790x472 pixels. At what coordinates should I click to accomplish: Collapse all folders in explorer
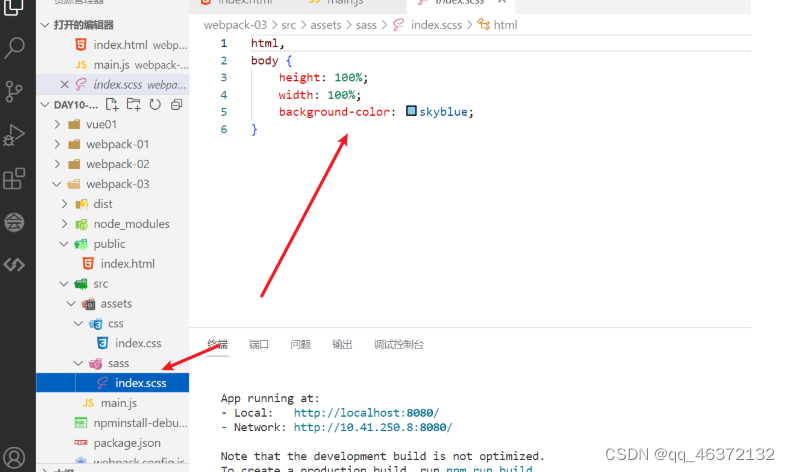[176, 105]
